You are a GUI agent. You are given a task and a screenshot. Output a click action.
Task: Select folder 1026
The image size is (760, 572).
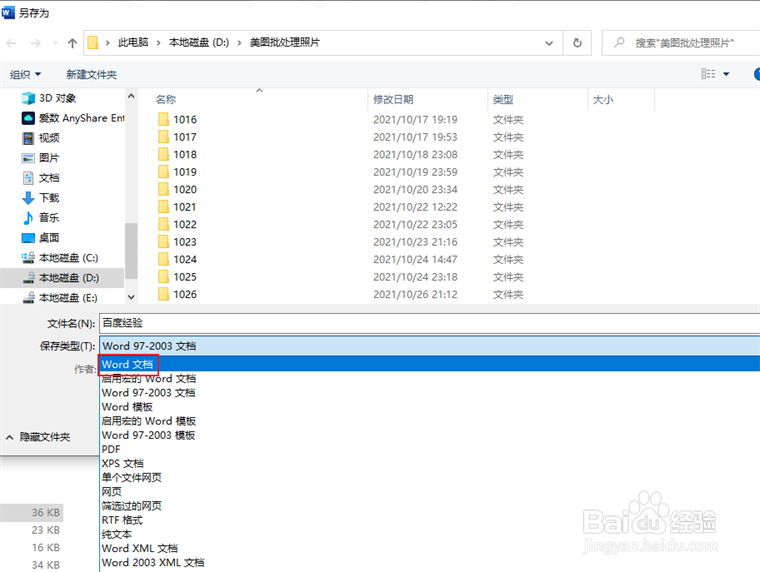click(177, 294)
